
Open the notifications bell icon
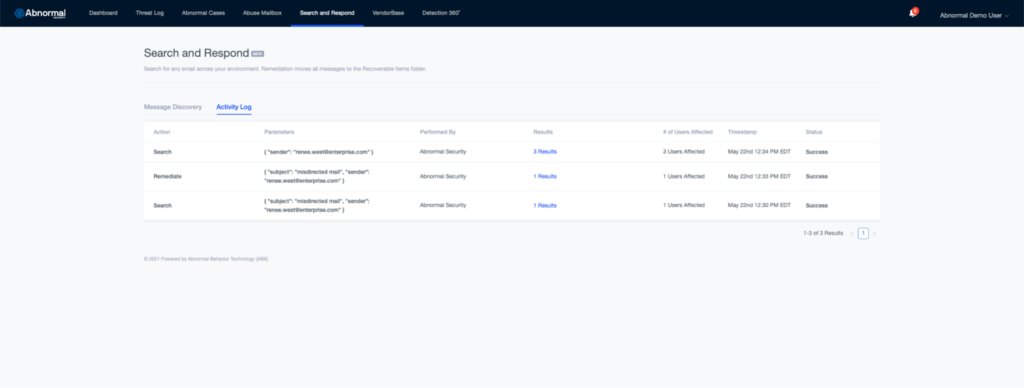pyautogui.click(x=912, y=13)
